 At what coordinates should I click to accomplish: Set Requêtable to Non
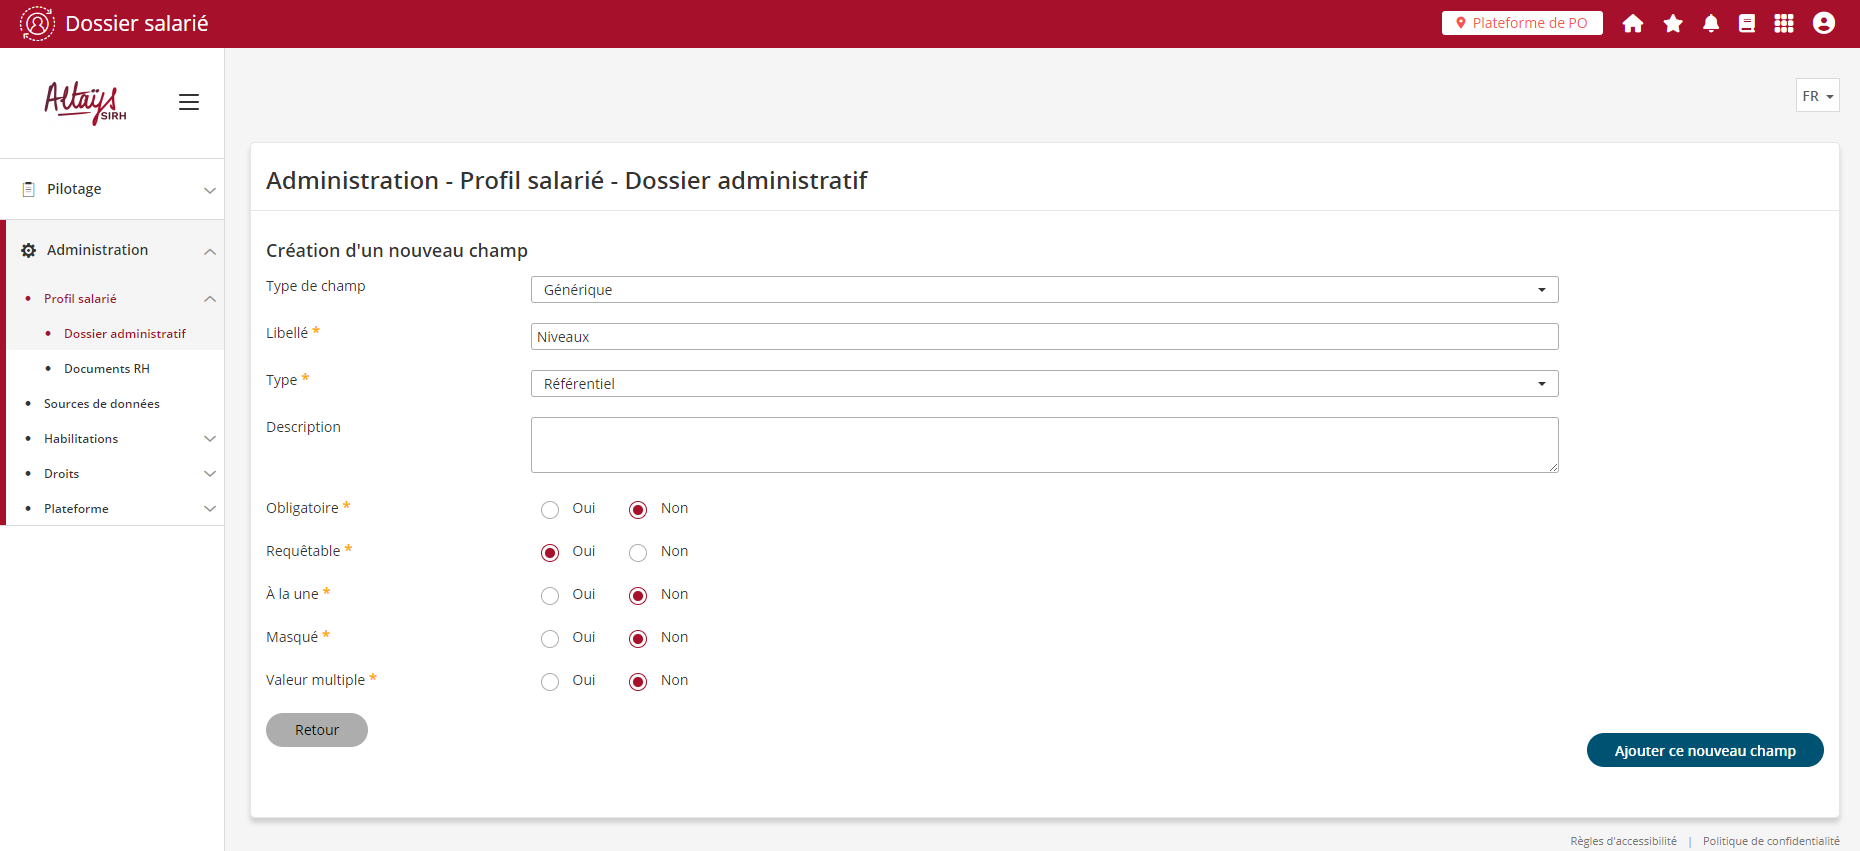pyautogui.click(x=638, y=553)
